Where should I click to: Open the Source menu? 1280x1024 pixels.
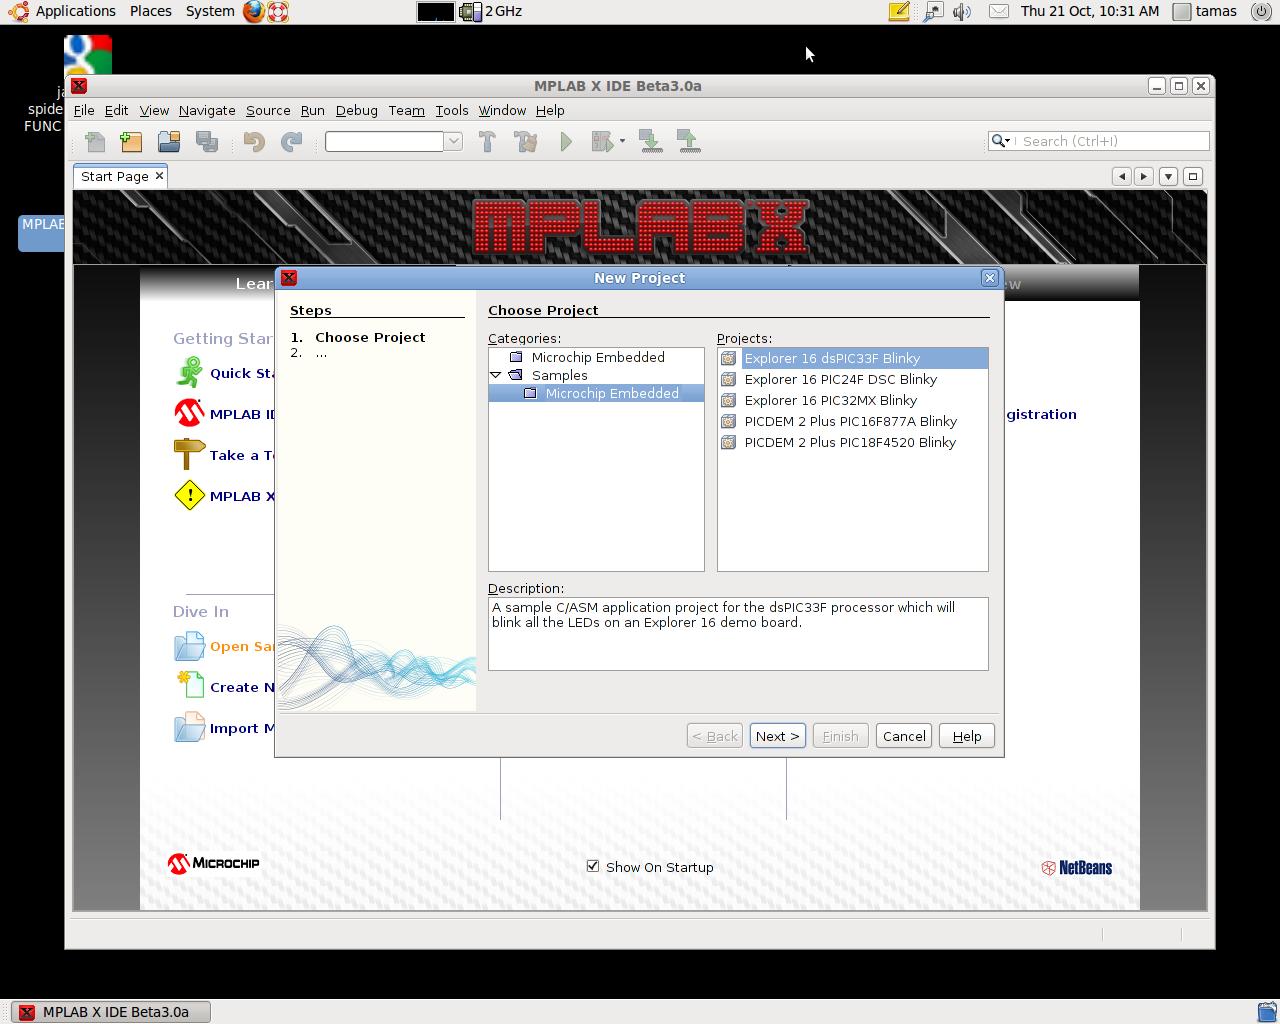268,110
